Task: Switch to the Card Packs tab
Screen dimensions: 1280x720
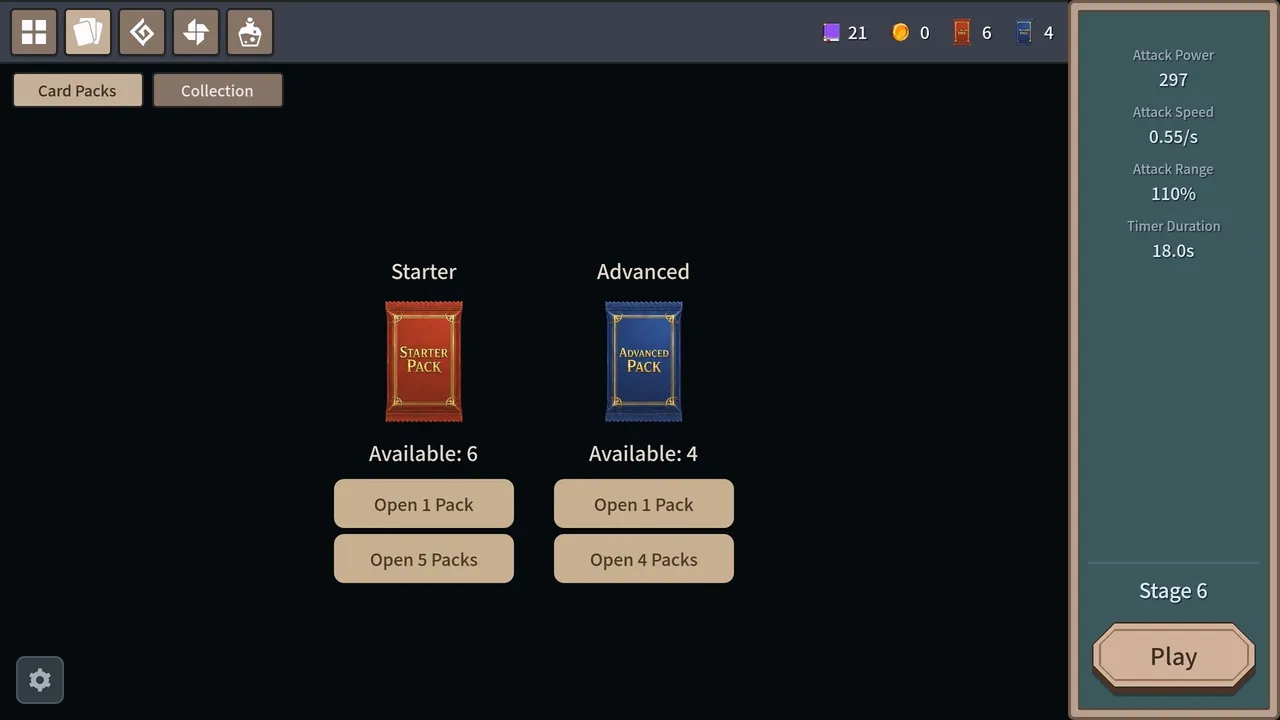Action: coord(78,90)
